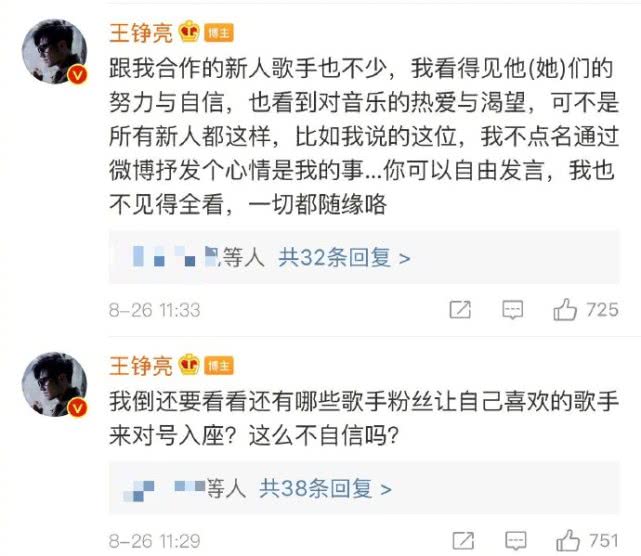
Task: Click 博主 tag on second comment
Action: pyautogui.click(x=220, y=365)
